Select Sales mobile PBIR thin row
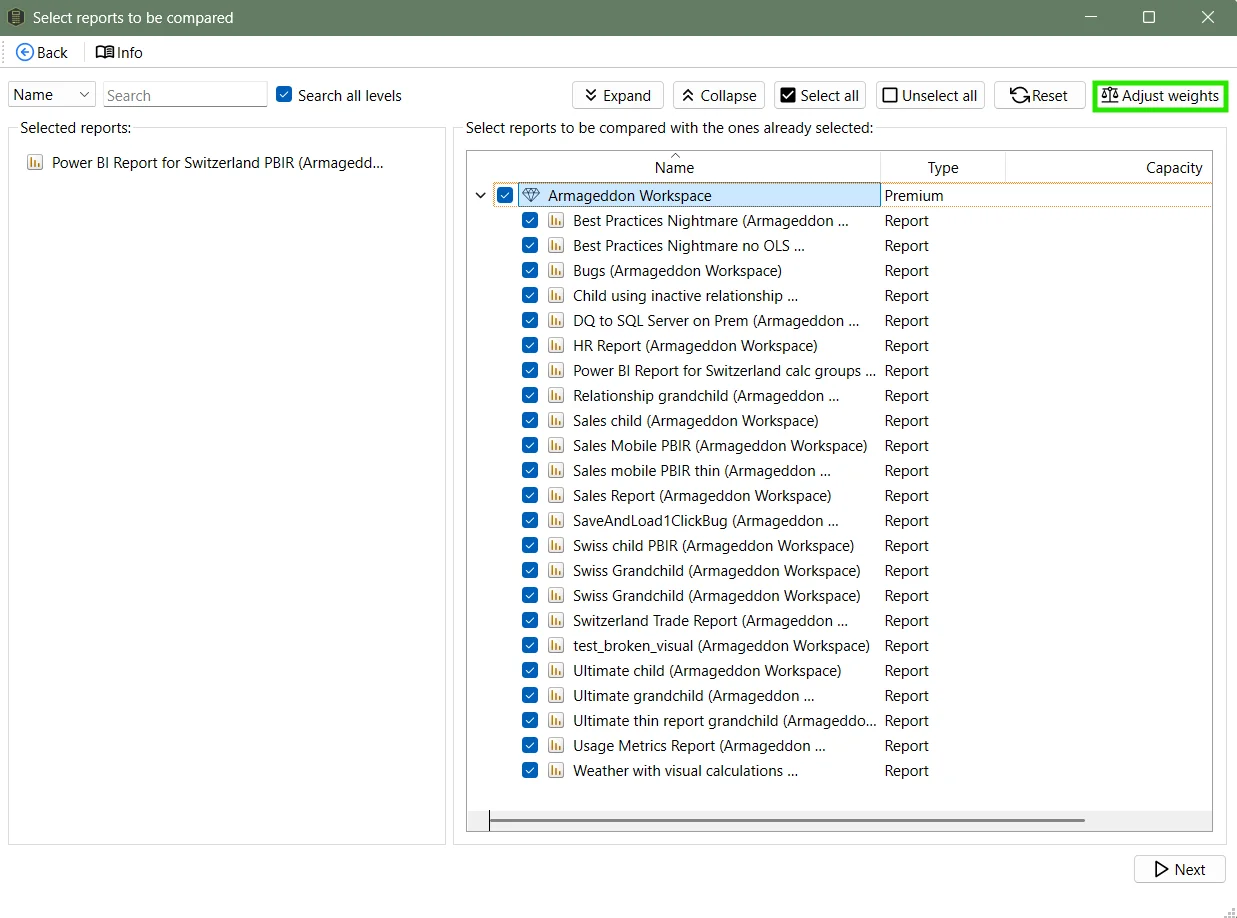The width and height of the screenshot is (1237, 918). (701, 471)
